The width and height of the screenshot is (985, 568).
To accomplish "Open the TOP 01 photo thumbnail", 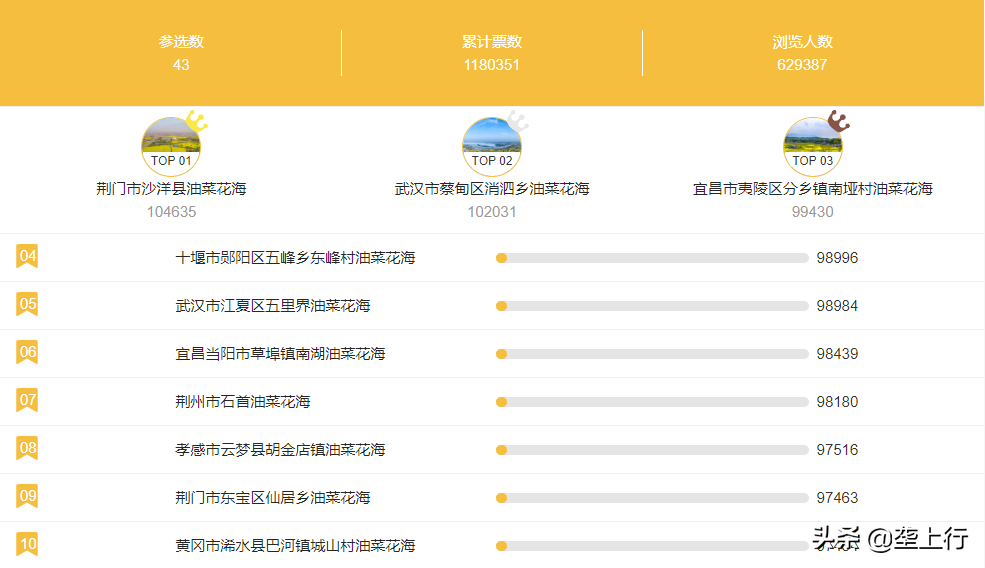I will point(171,146).
